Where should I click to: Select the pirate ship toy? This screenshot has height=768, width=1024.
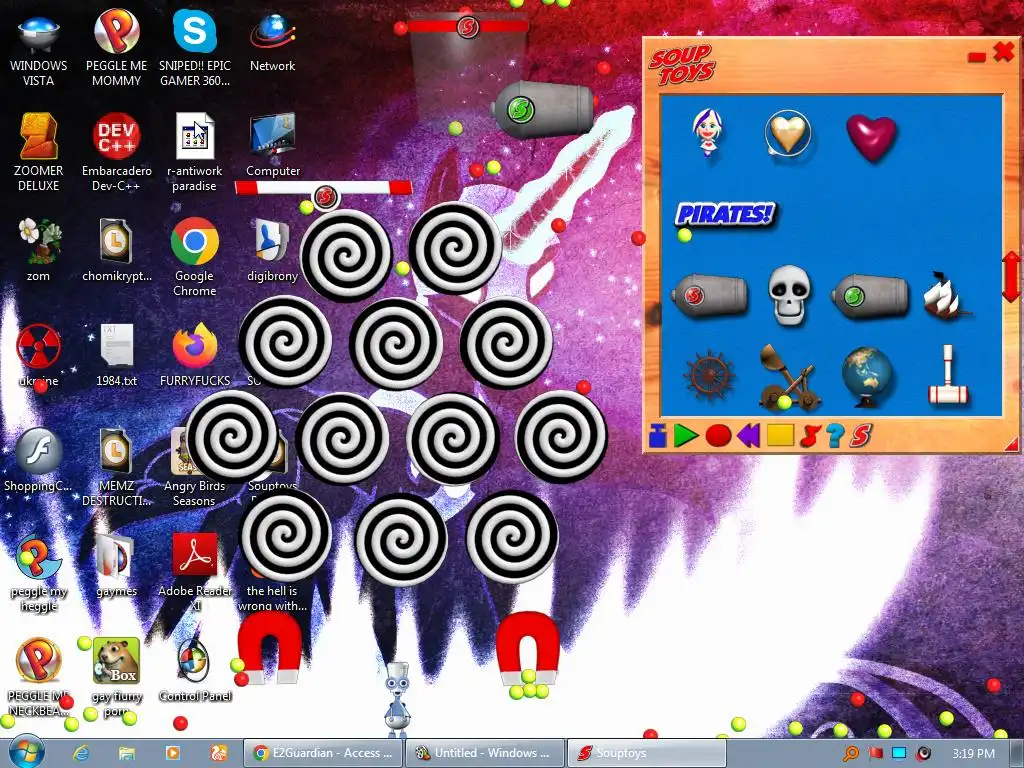tap(946, 295)
